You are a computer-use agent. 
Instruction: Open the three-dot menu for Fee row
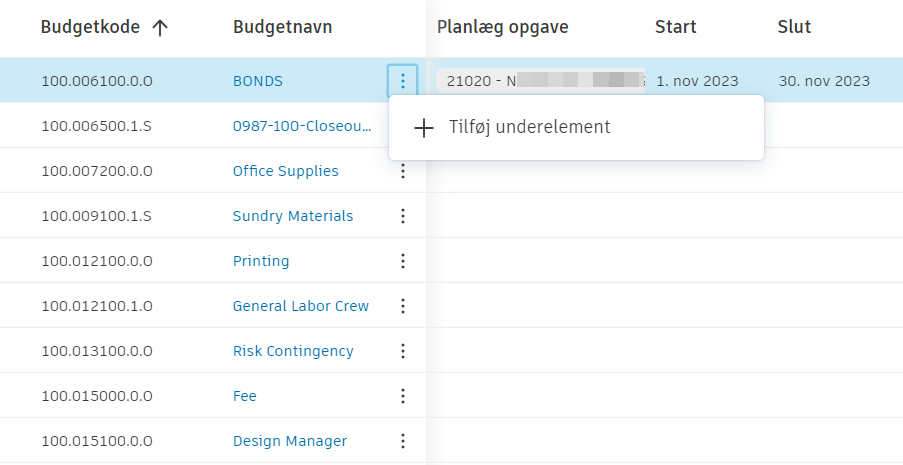403,396
